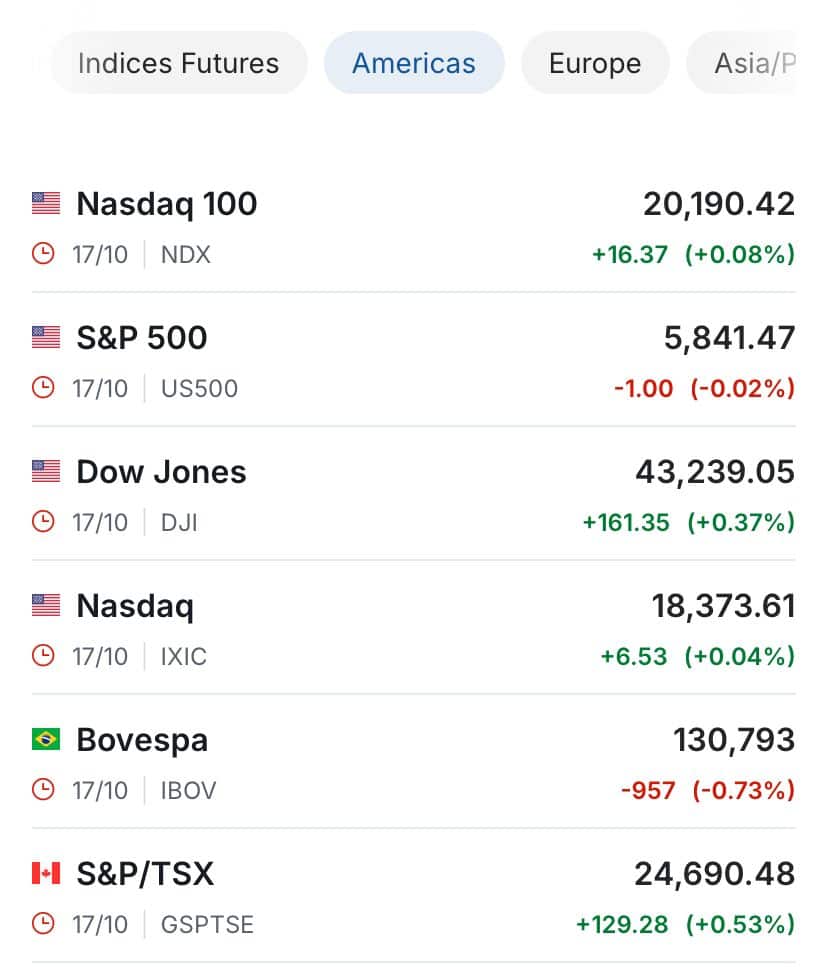Click the US flag beside Dow Jones
Screen dimensions: 828x967
tap(46, 471)
